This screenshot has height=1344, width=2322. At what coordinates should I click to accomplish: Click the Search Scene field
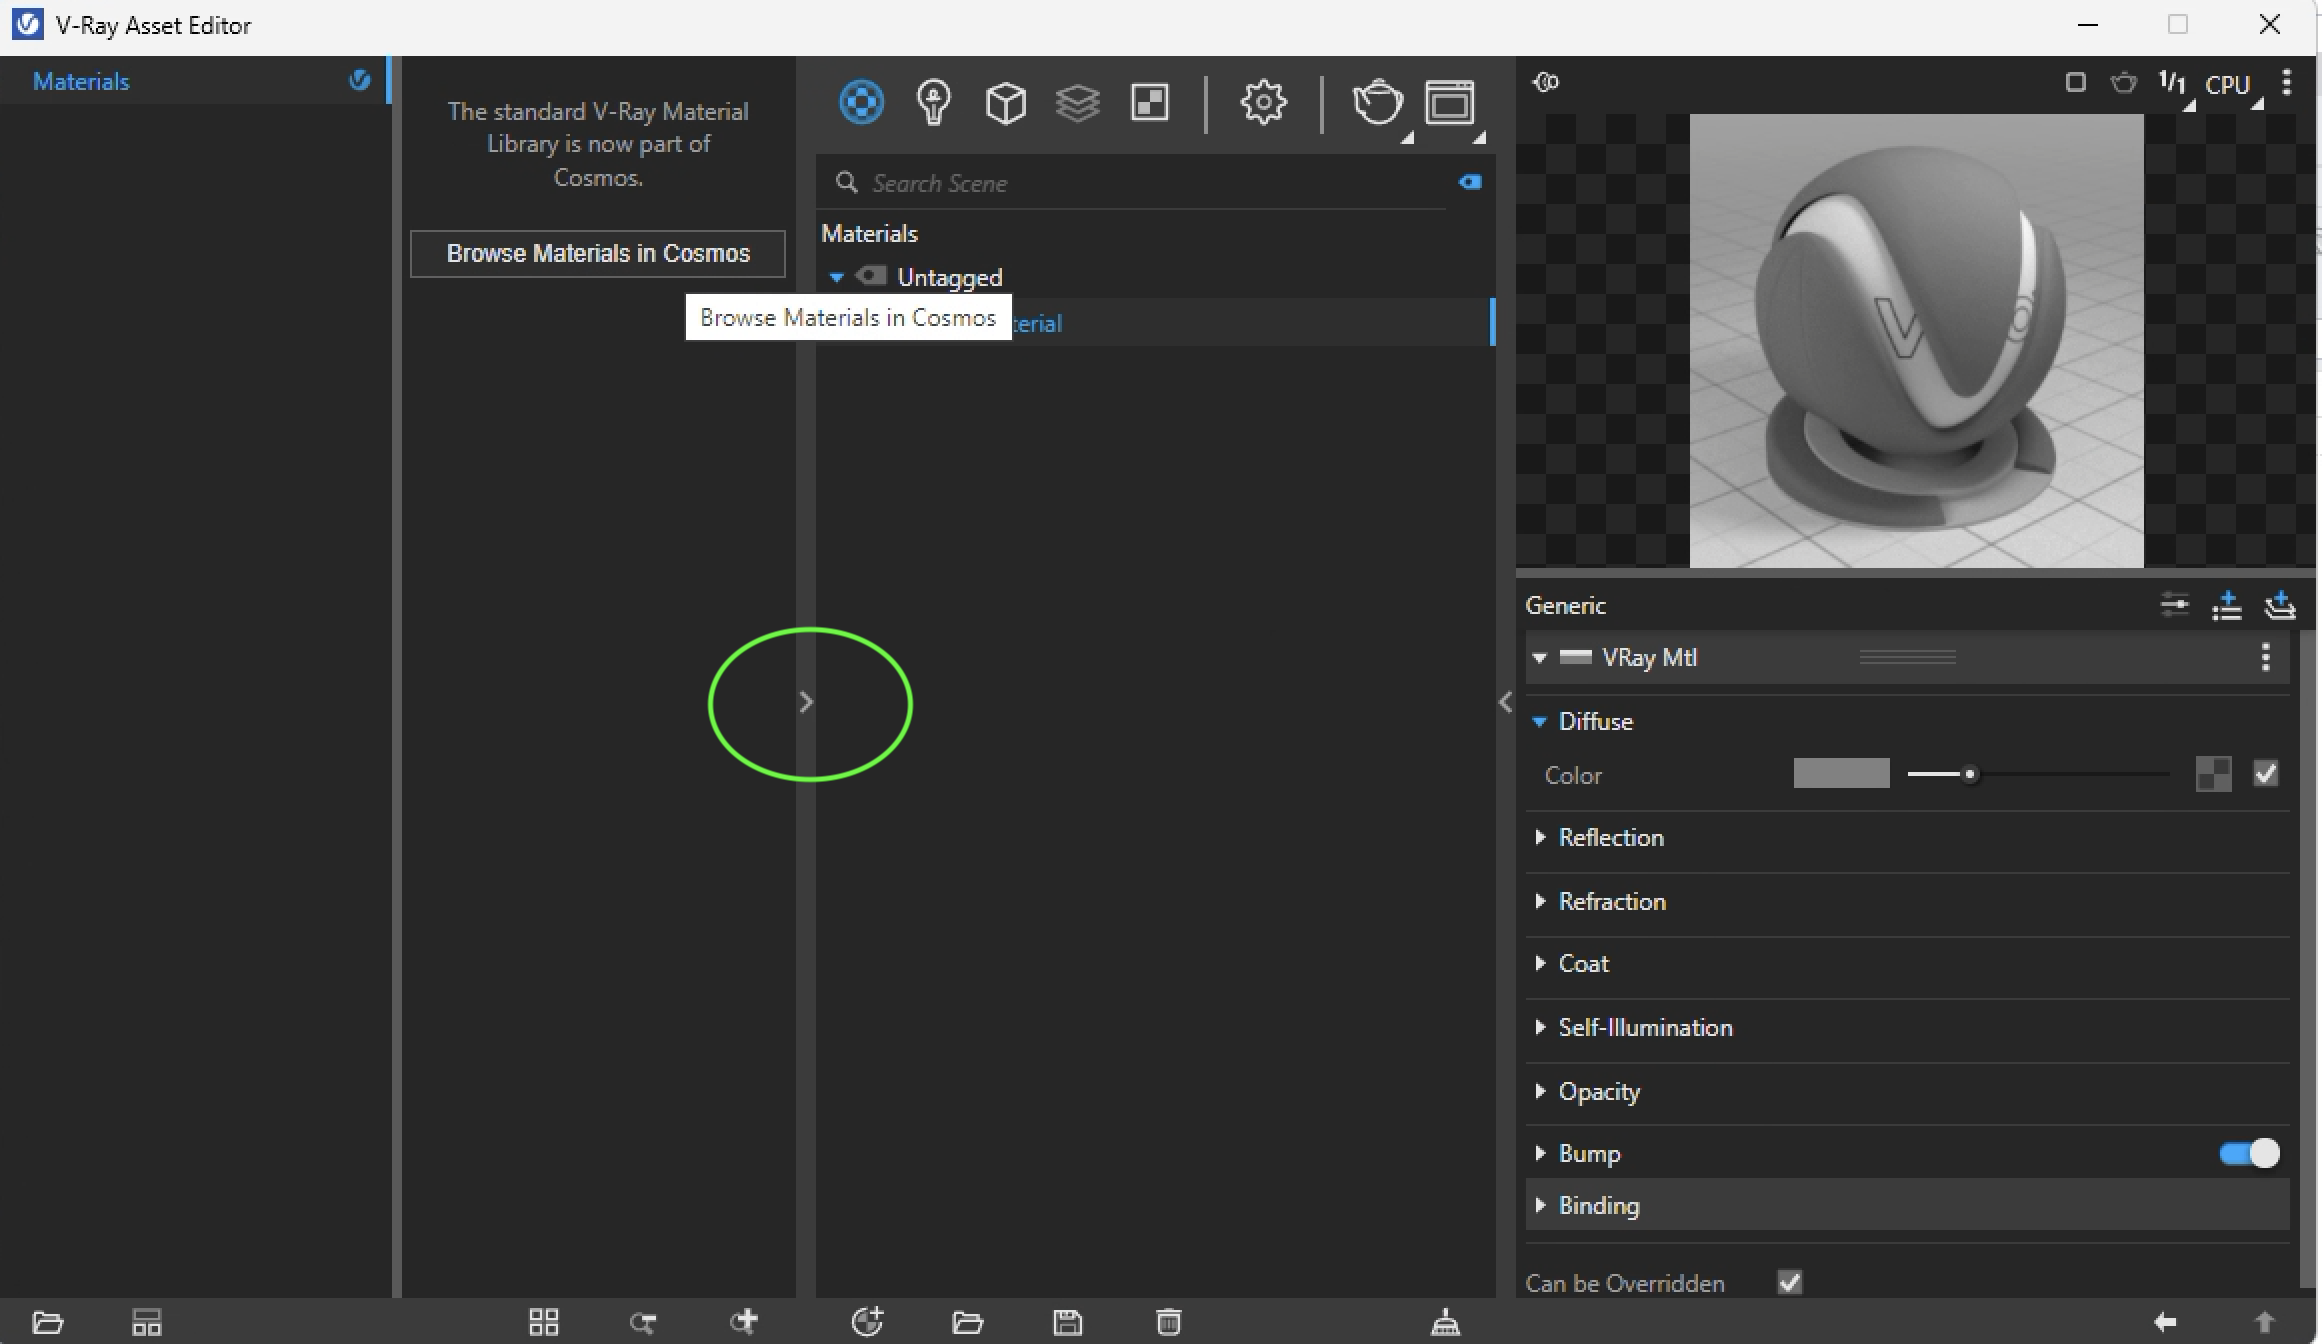point(1140,183)
